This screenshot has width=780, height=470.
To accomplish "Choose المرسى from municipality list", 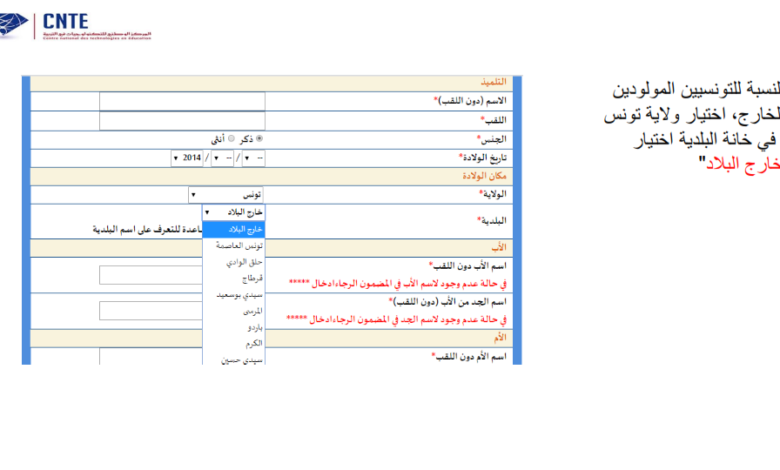I will (234, 311).
